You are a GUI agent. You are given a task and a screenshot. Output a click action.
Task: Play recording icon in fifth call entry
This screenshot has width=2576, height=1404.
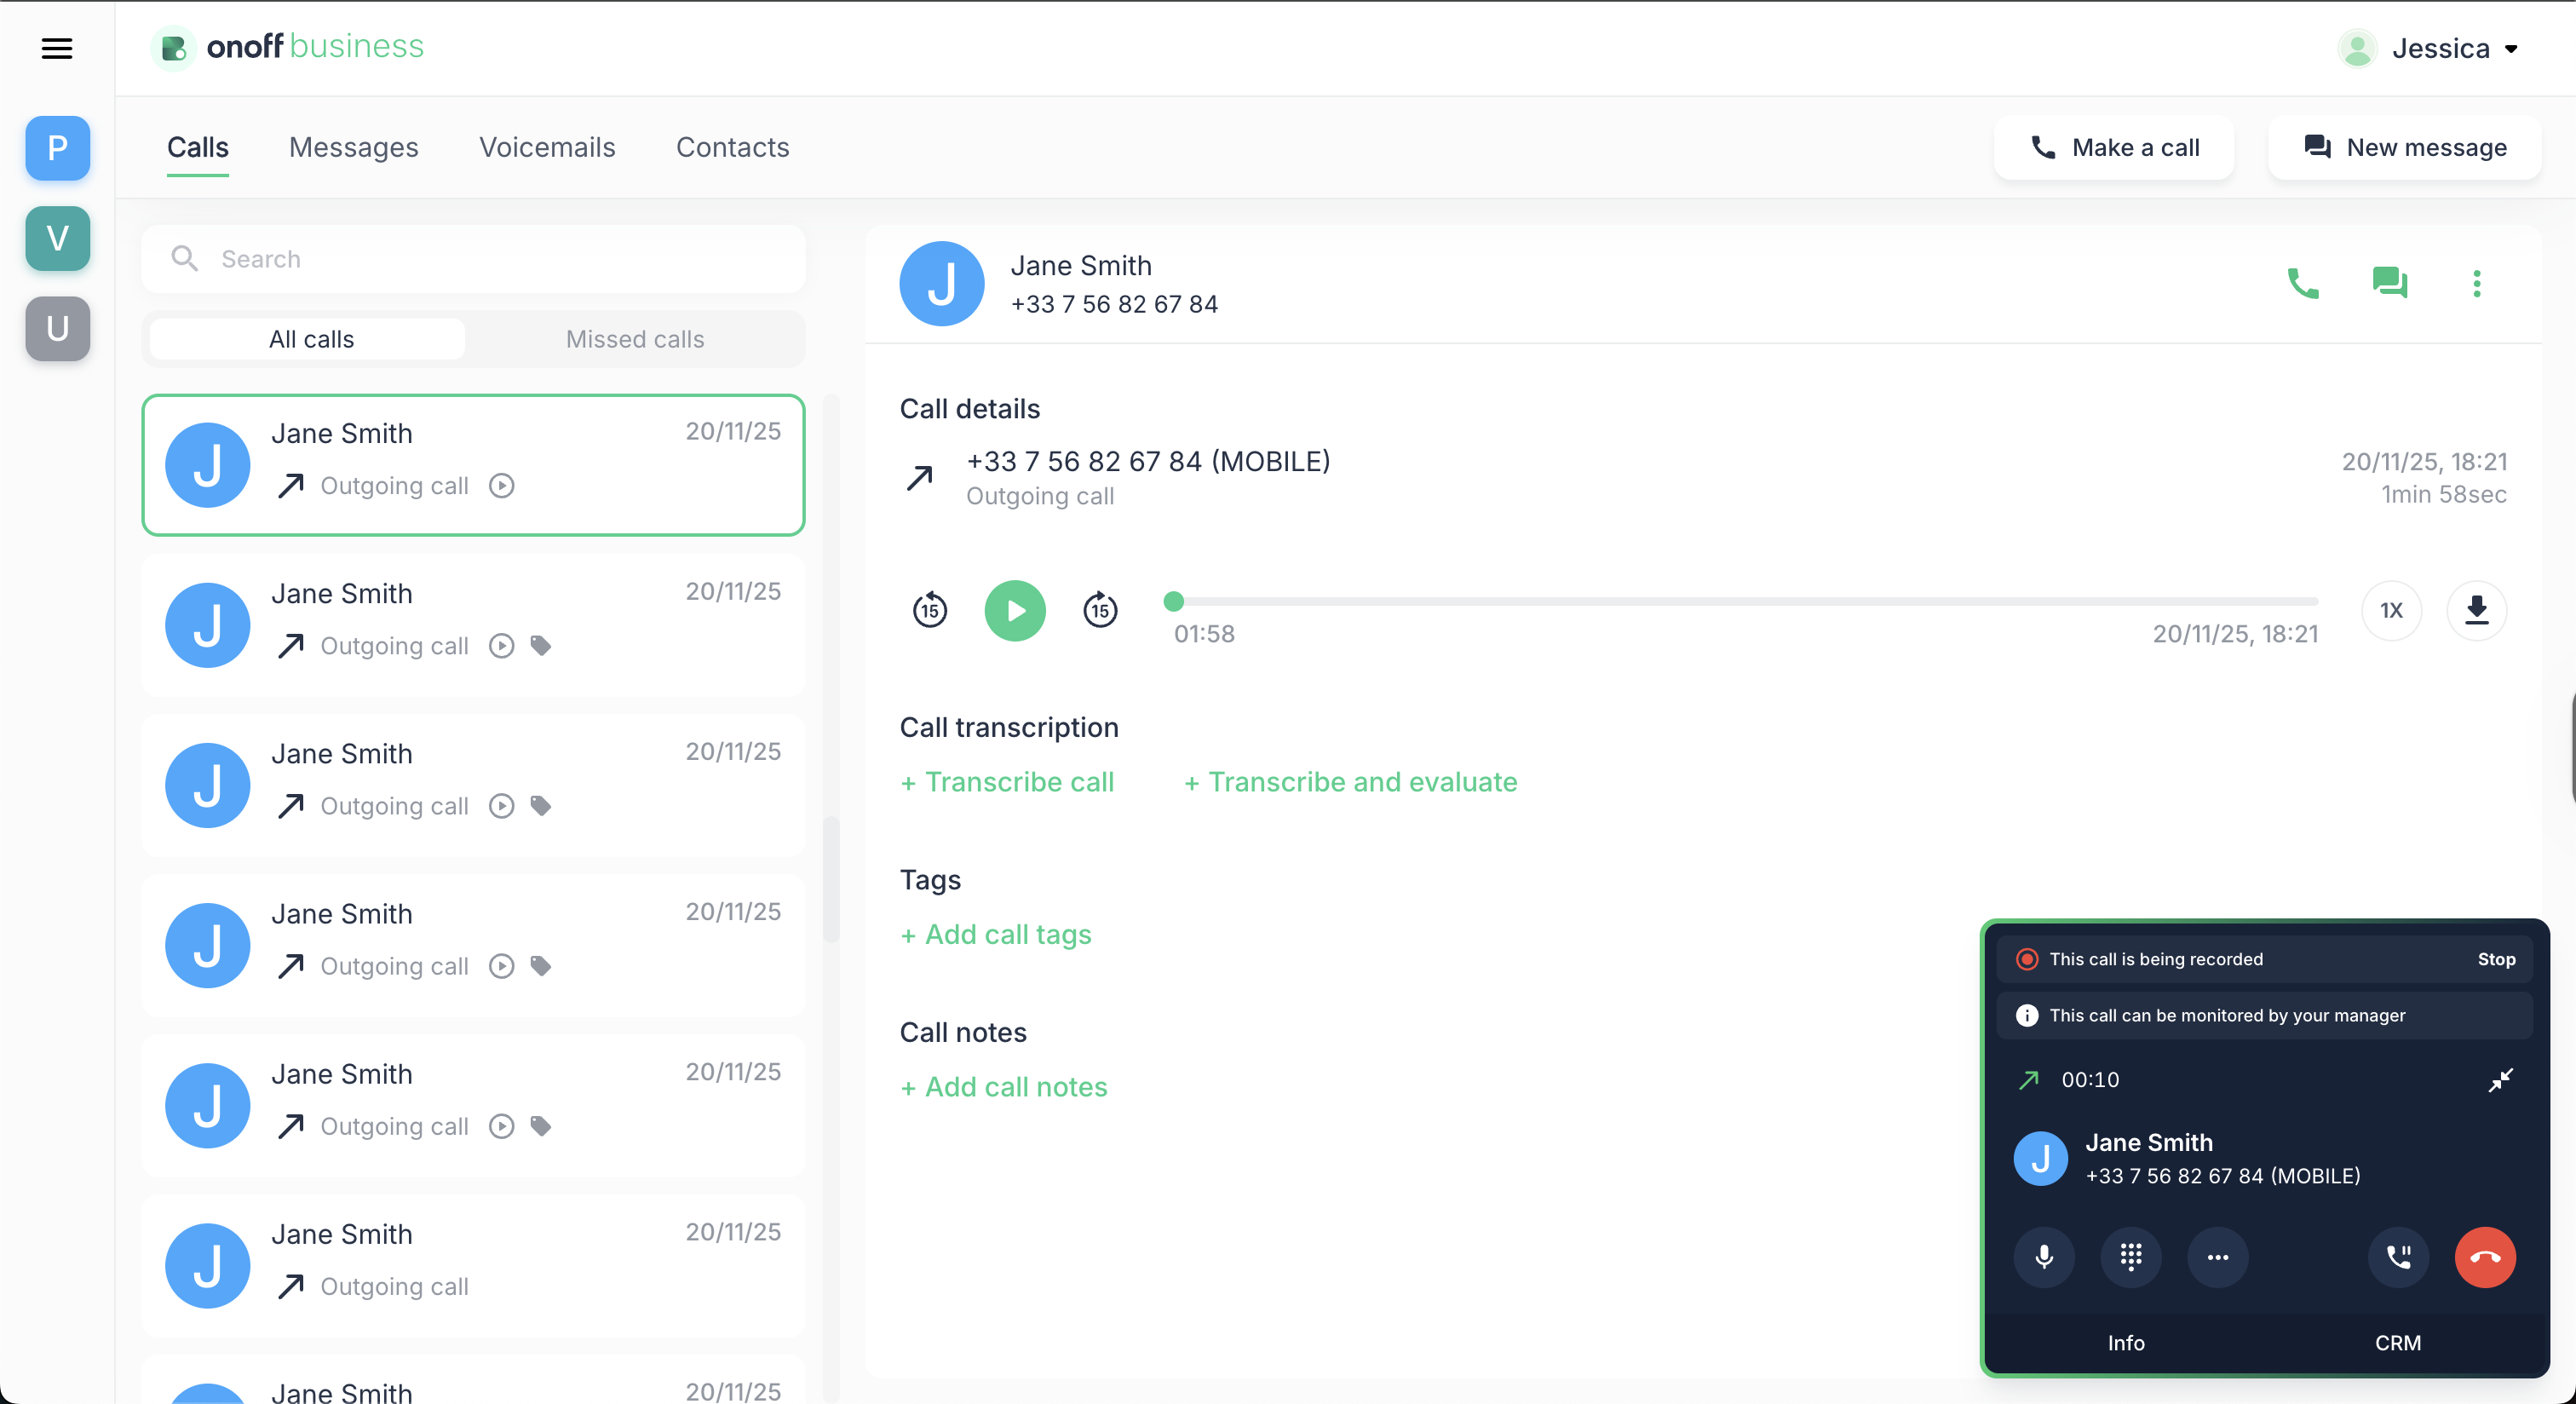tap(502, 1126)
